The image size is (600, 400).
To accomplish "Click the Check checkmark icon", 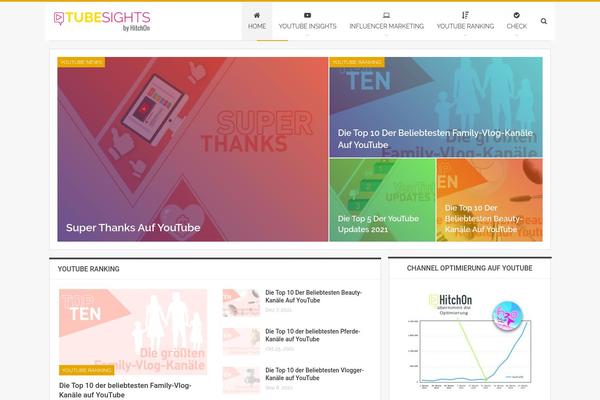I will tap(517, 15).
